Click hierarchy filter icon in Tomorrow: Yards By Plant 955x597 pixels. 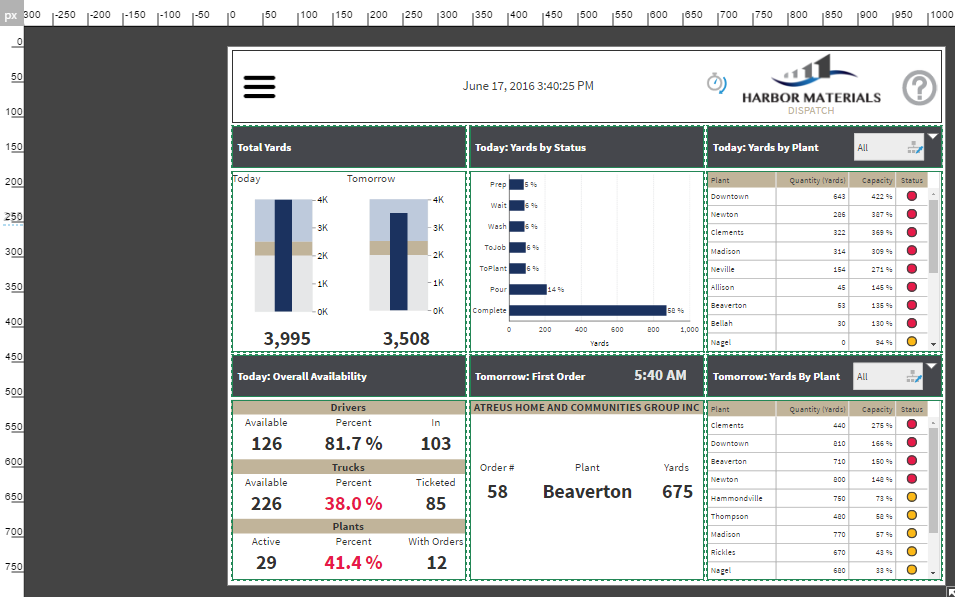point(914,376)
